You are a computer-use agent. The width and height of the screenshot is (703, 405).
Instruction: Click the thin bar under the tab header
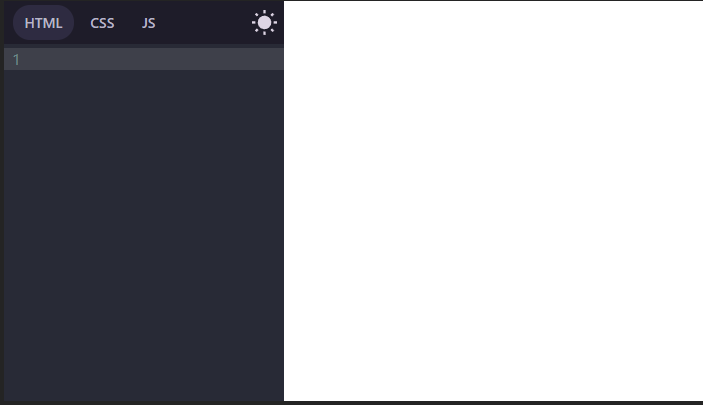[x=143, y=46]
